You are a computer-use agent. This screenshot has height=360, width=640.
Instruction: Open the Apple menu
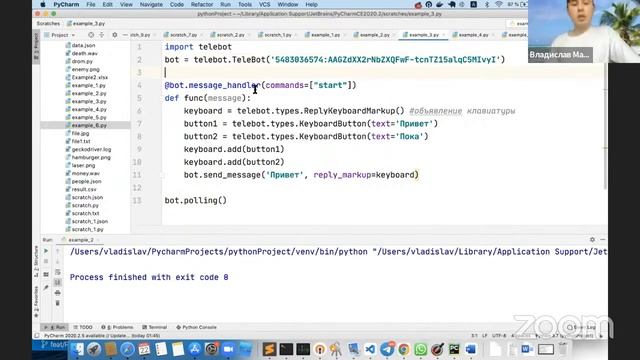pos(43,4)
